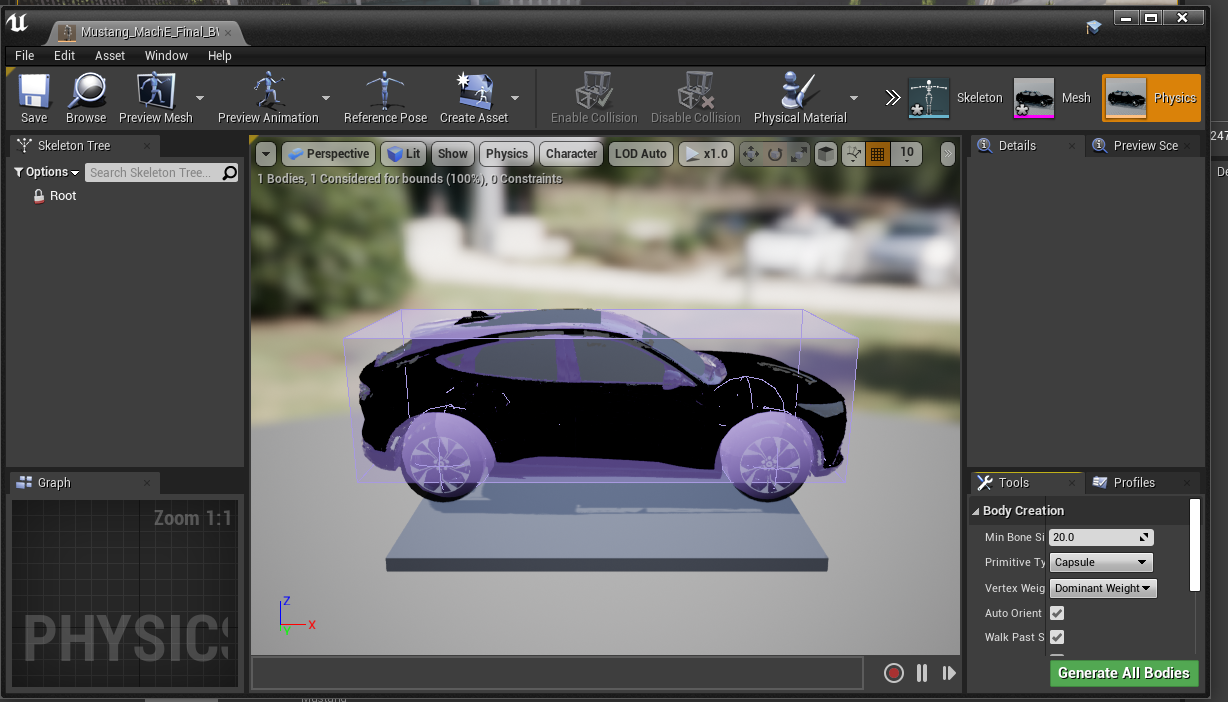Screen dimensions: 1228x702
Task: Open the viewport Physics menu
Action: [x=507, y=154]
